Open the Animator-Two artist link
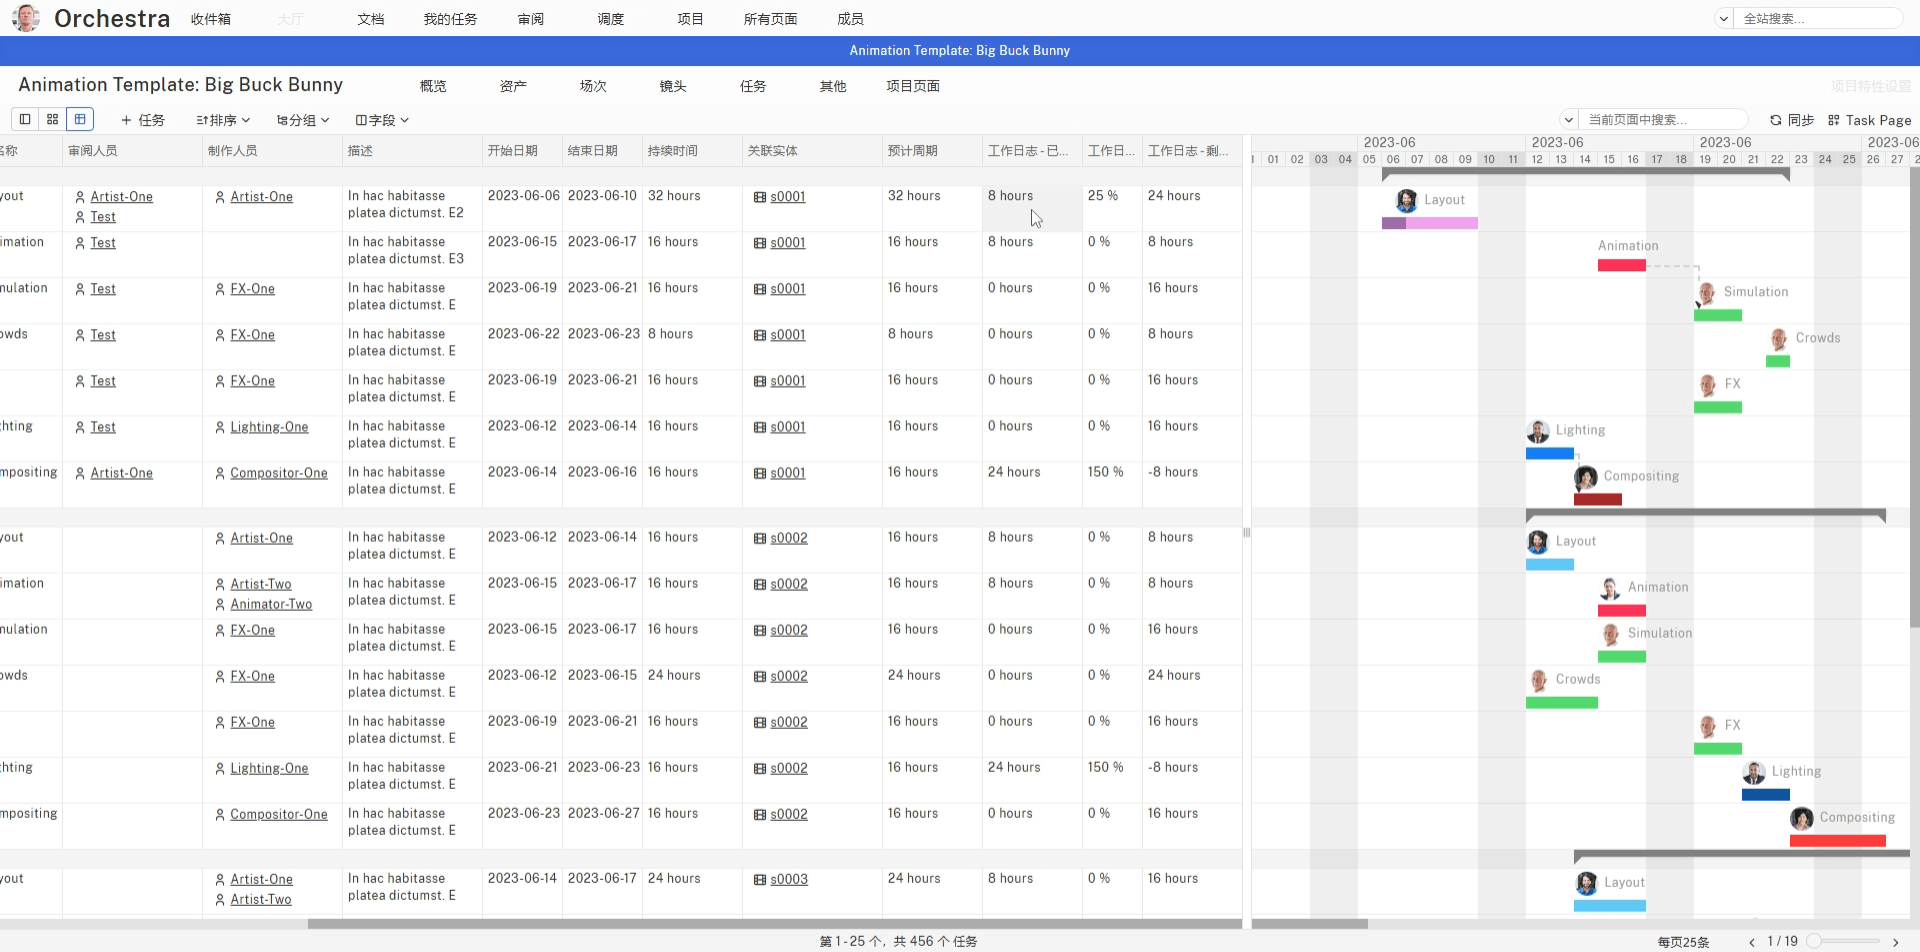The width and height of the screenshot is (1920, 952). point(271,604)
